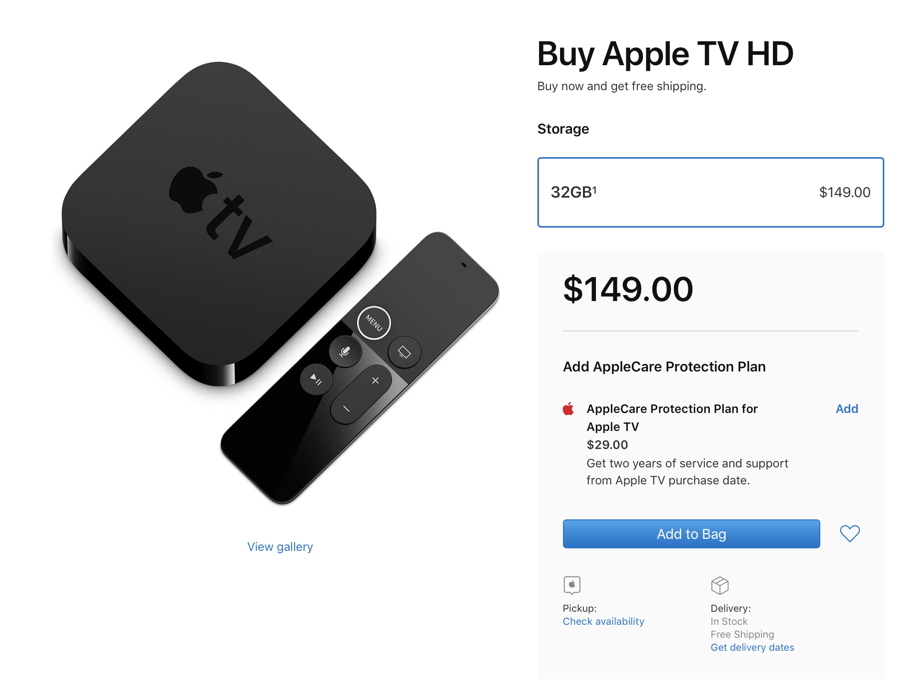
Task: Open the View gallery link
Action: [280, 546]
